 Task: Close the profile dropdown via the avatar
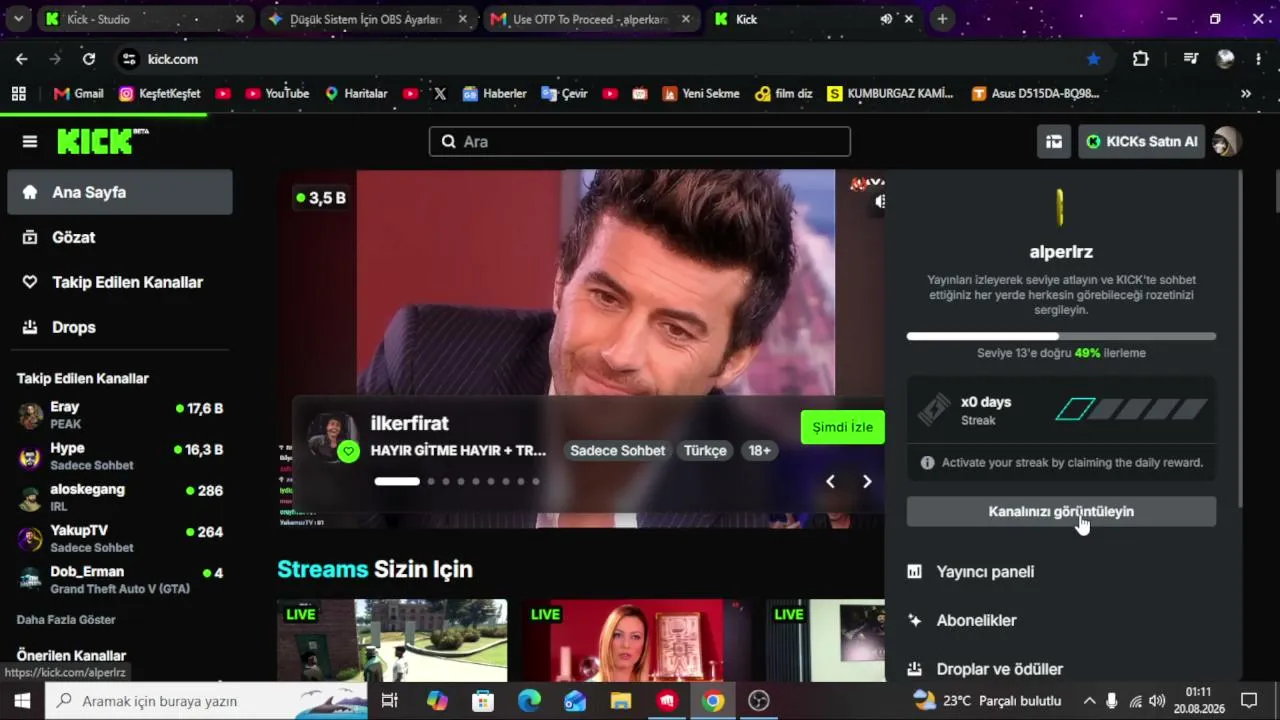point(1226,142)
